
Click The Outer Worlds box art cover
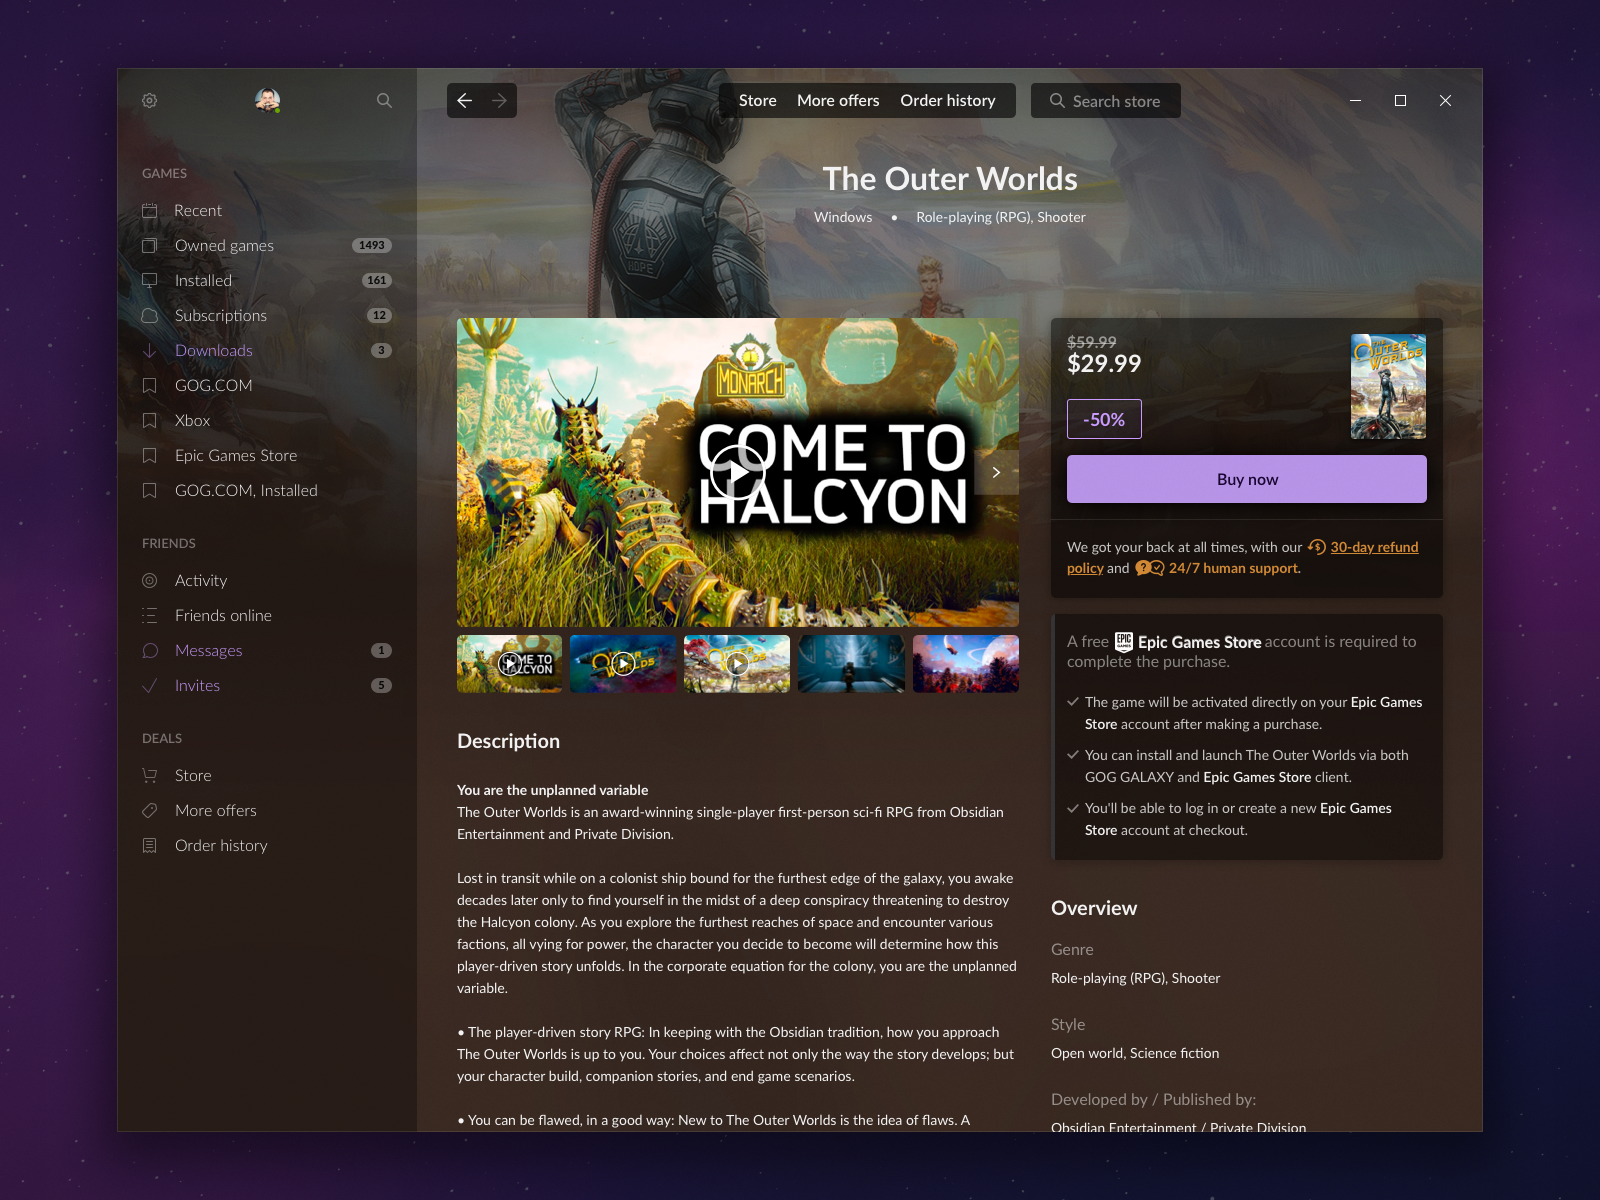[x=1388, y=386]
